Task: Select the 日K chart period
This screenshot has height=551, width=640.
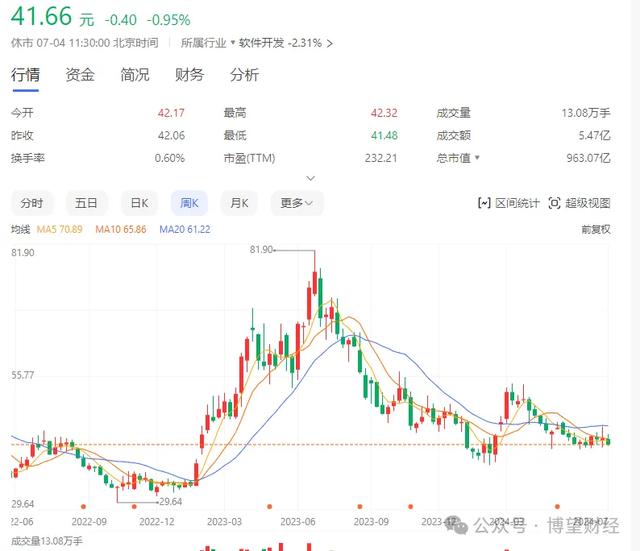Action: pos(139,203)
